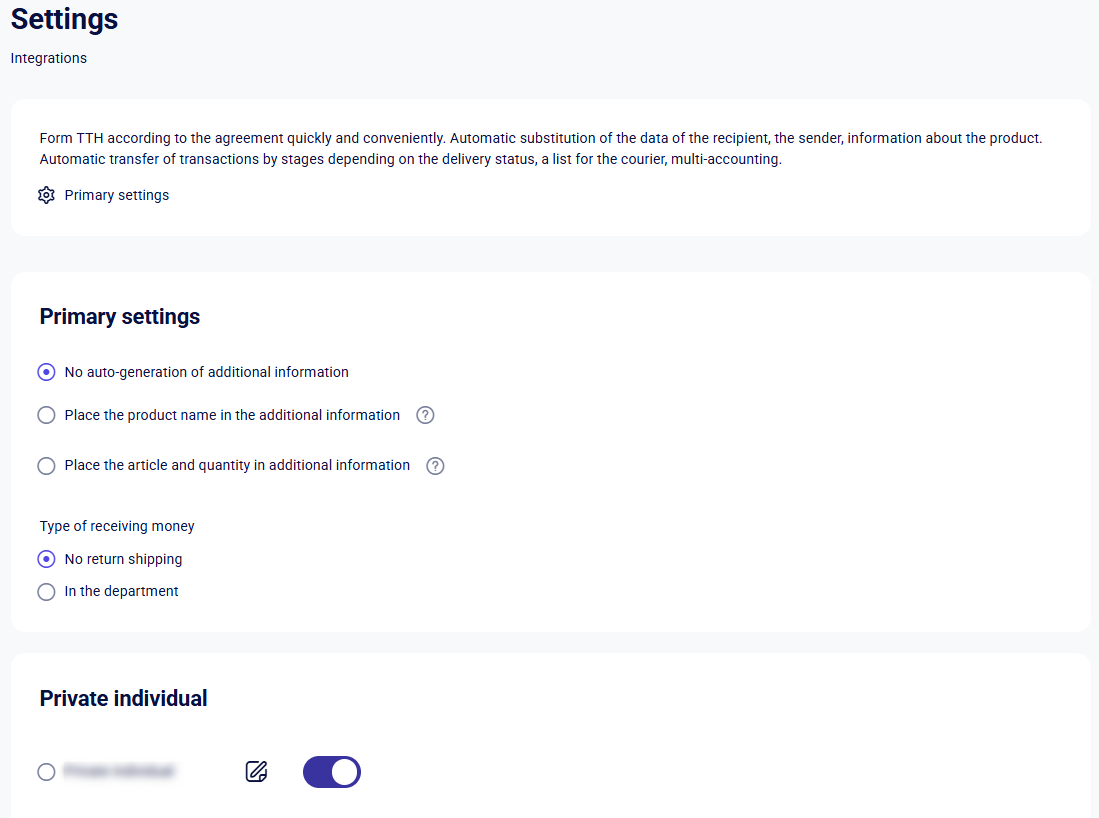This screenshot has width=1099, height=818.
Task: Click the gear icon beside Primary settings
Action: click(x=46, y=195)
